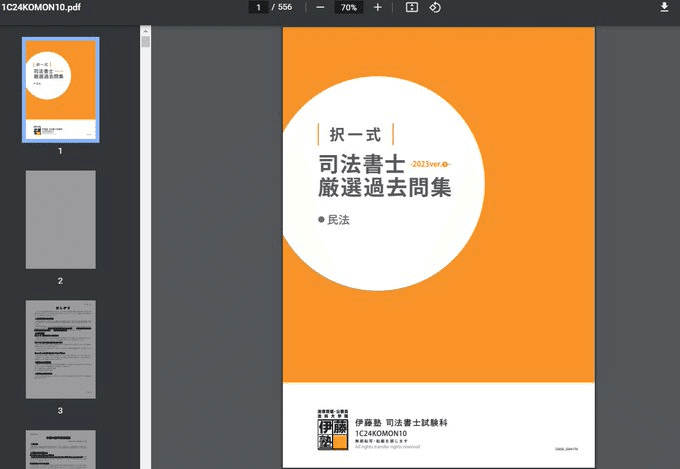680x469 pixels.
Task: Open the partly visible fourth page thumbnail
Action: point(61,449)
